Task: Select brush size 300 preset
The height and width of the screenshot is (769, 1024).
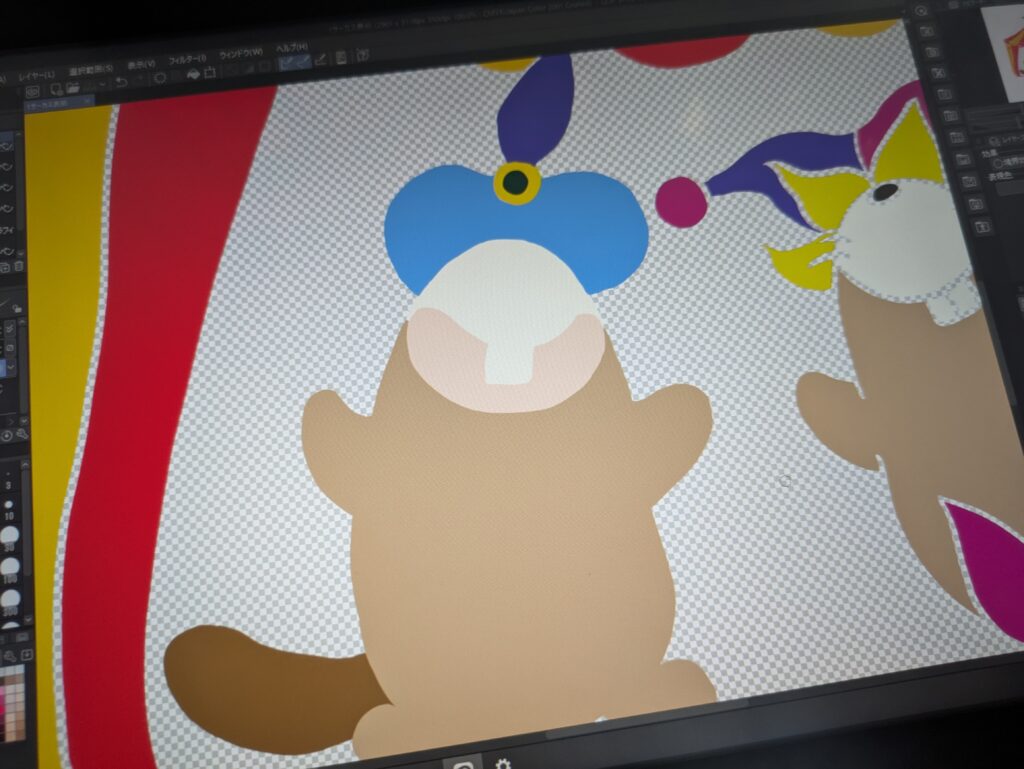Action: (10, 600)
